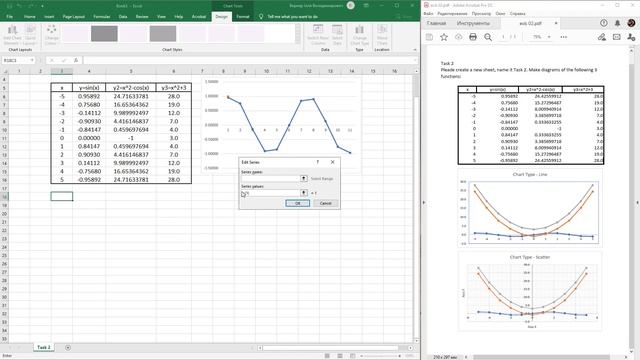Screen dimensions: 640x360
Task: Switch to Format chart tools tab
Action: (242, 17)
